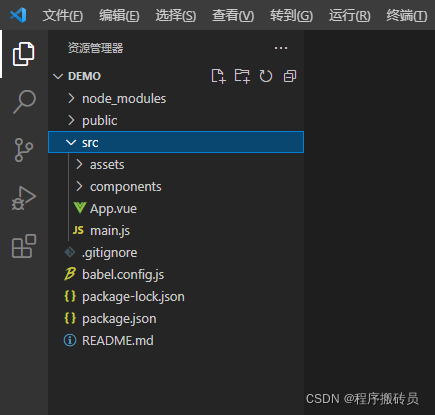This screenshot has width=435, height=415.
Task: Click the New Folder icon in DEMO header
Action: point(242,76)
